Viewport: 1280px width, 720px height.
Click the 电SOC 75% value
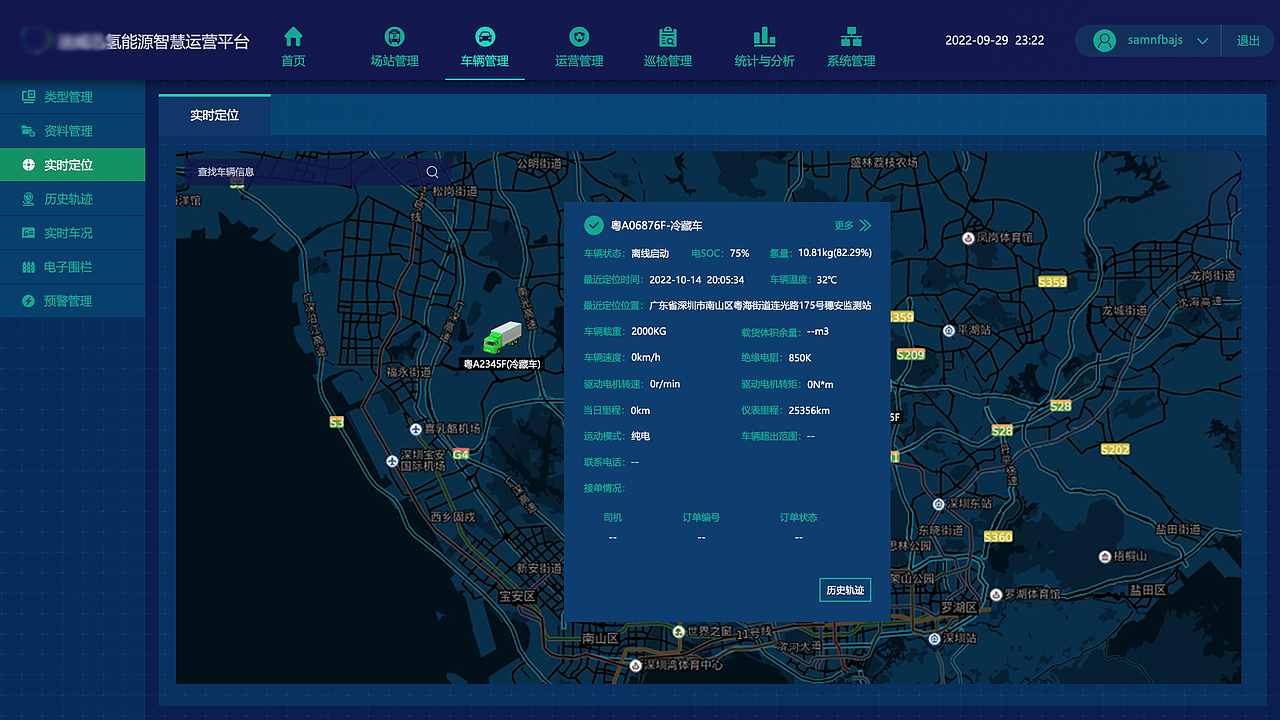point(739,253)
